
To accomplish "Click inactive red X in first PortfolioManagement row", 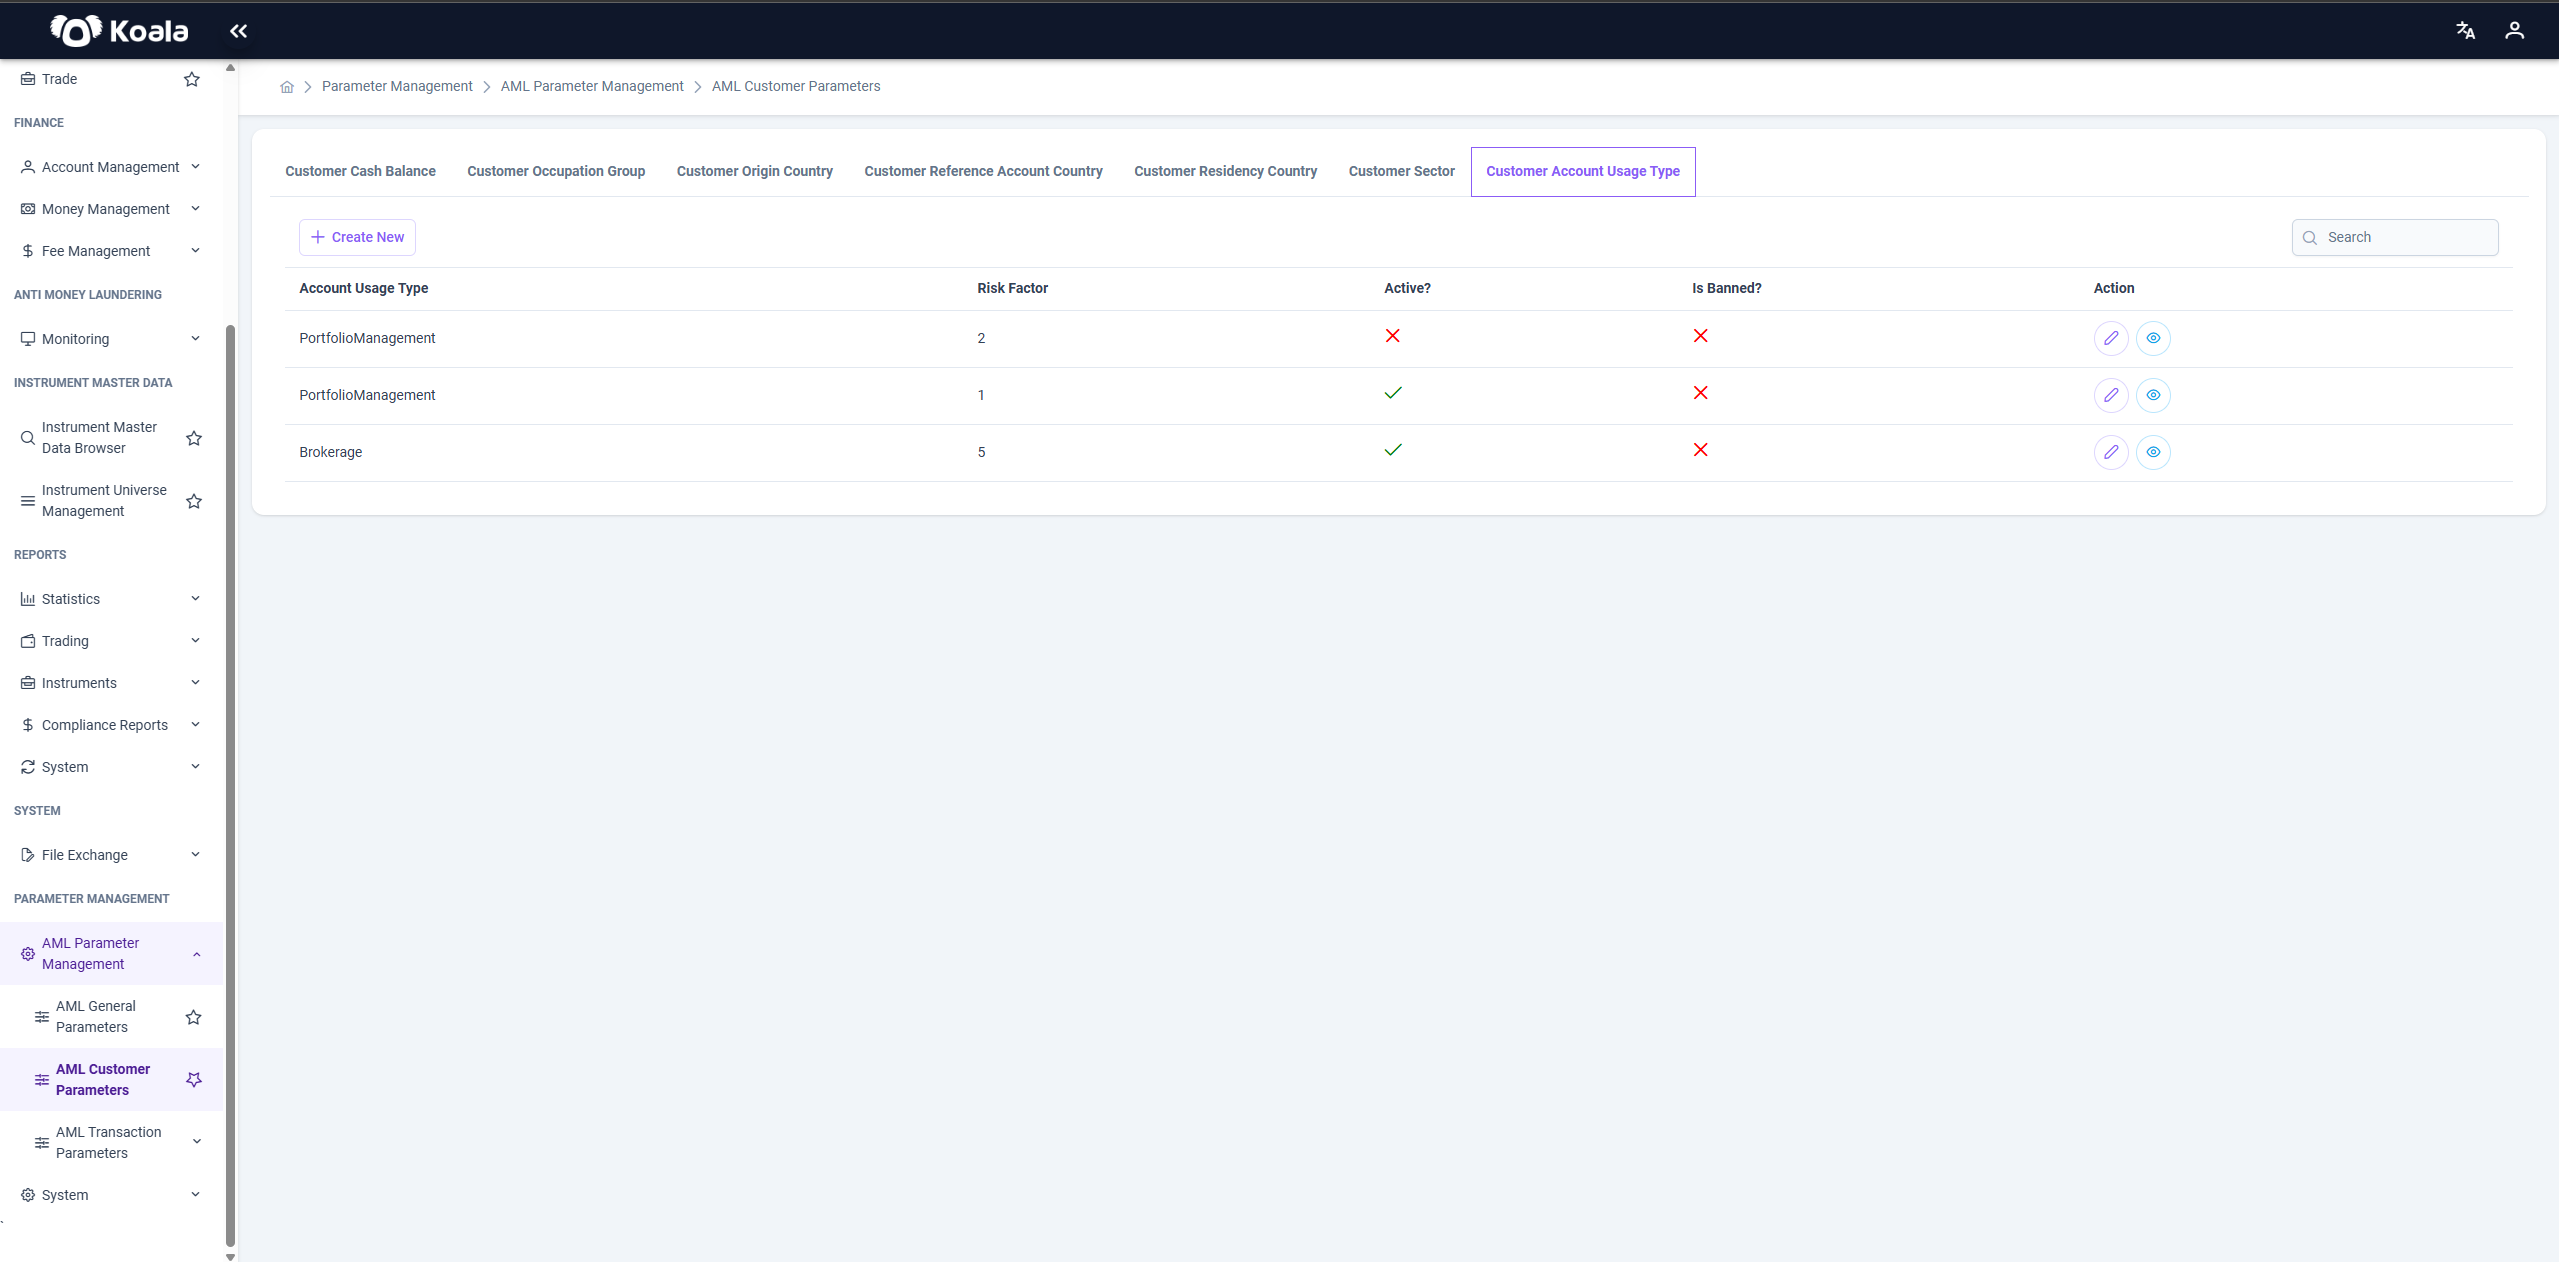I will [x=1392, y=336].
